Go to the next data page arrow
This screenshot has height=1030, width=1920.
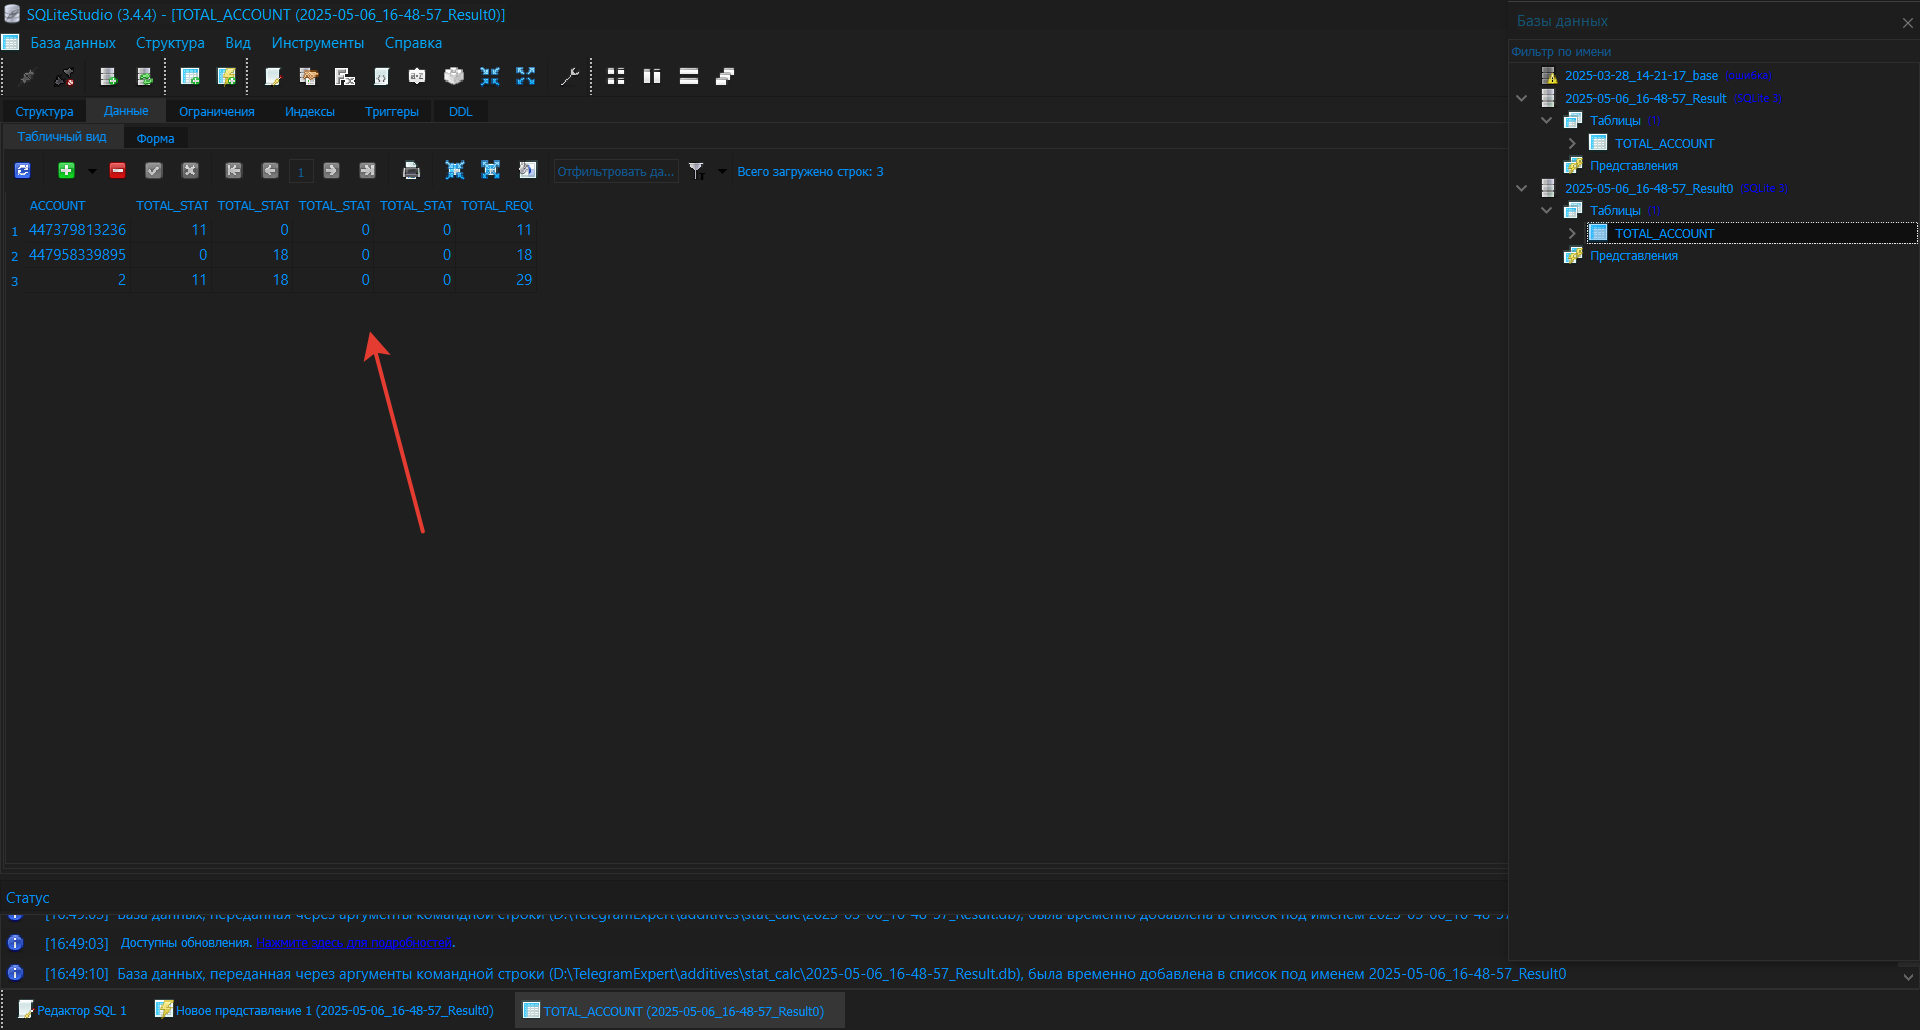[x=332, y=171]
